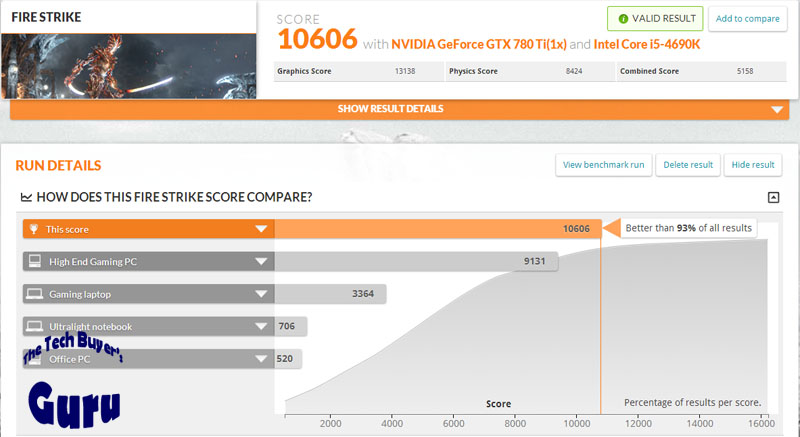Click the Score axis title on the chart
Screen dimensions: 800x437
pyautogui.click(x=498, y=404)
